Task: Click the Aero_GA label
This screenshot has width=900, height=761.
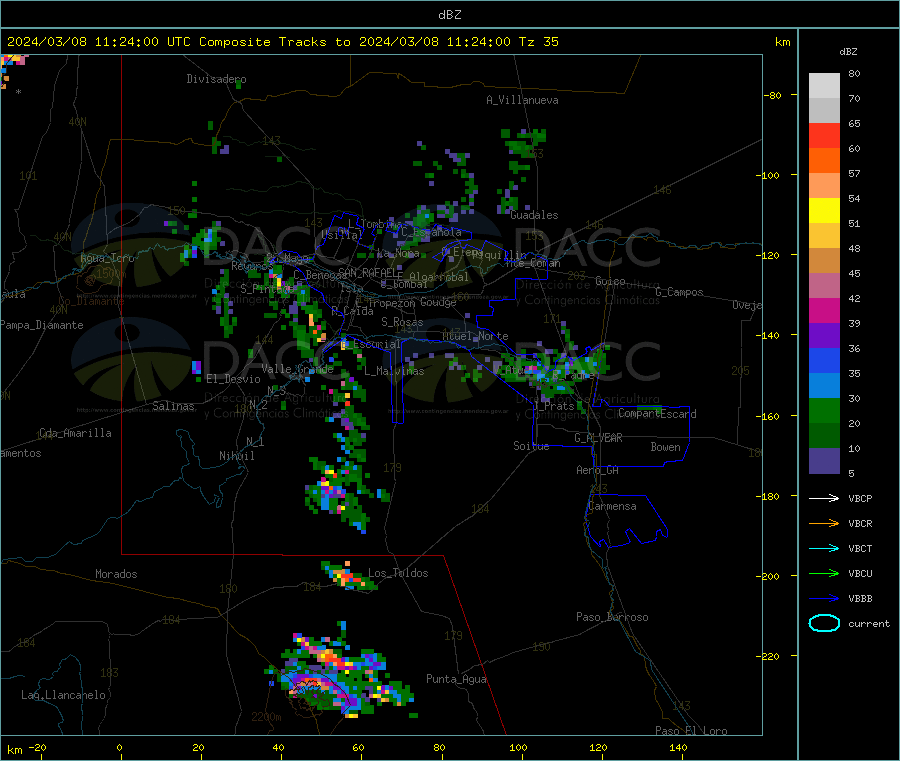Action: point(597,470)
